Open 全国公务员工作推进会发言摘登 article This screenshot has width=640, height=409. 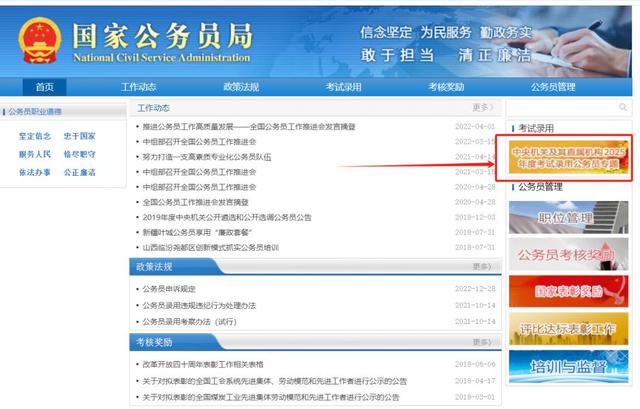196,202
